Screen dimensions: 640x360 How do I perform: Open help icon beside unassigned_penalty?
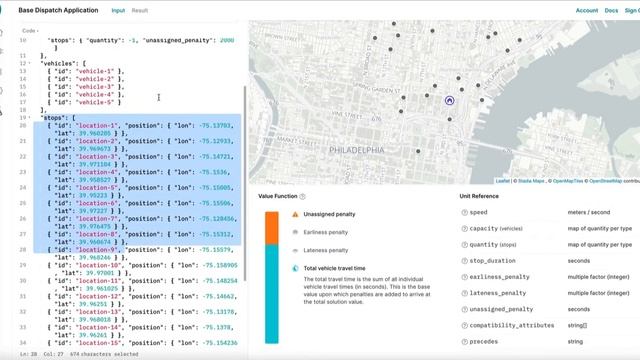[x=464, y=309]
